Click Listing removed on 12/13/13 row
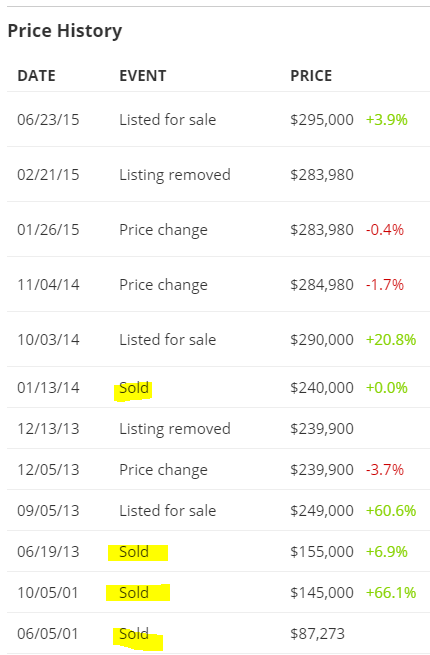The image size is (430, 655). [175, 429]
